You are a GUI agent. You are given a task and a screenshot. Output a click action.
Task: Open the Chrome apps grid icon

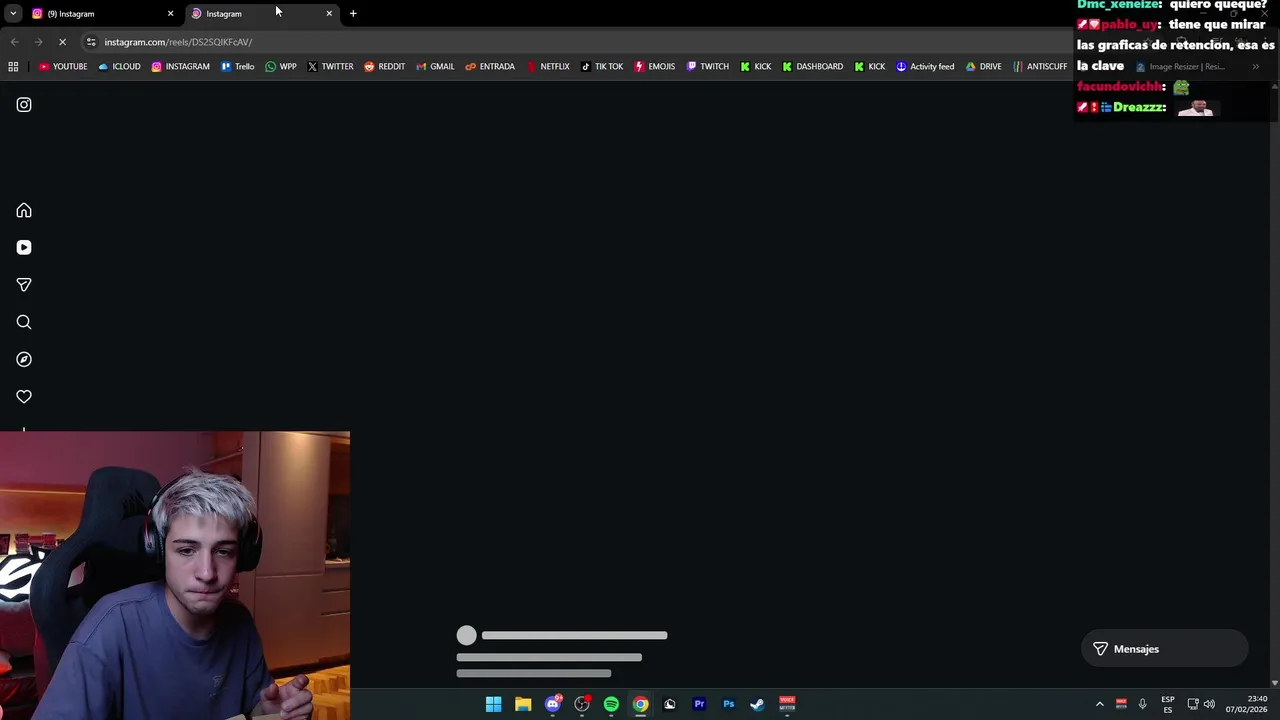[x=13, y=67]
